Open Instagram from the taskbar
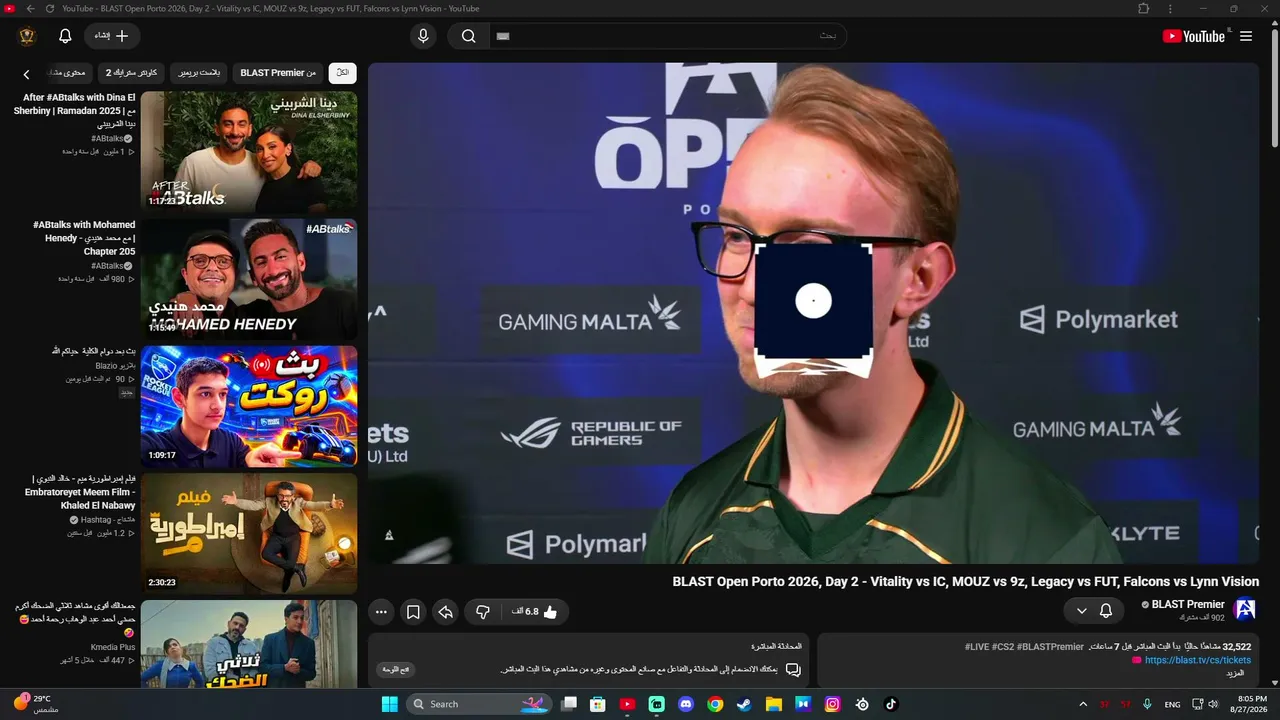 pyautogui.click(x=832, y=704)
